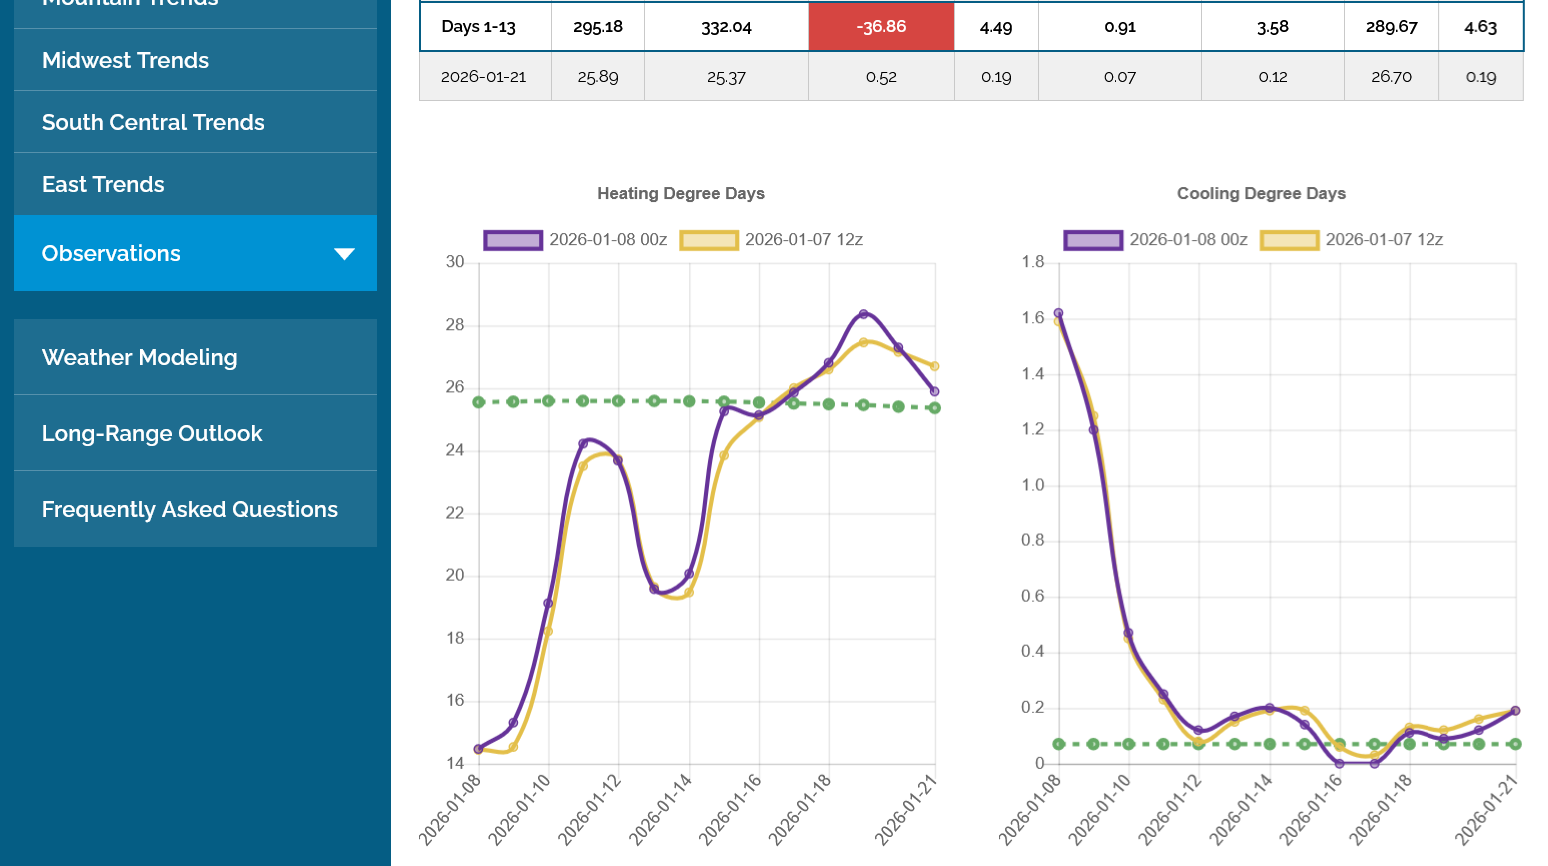Select the 2026-01-21 table row date
1548x866 pixels.
(483, 77)
